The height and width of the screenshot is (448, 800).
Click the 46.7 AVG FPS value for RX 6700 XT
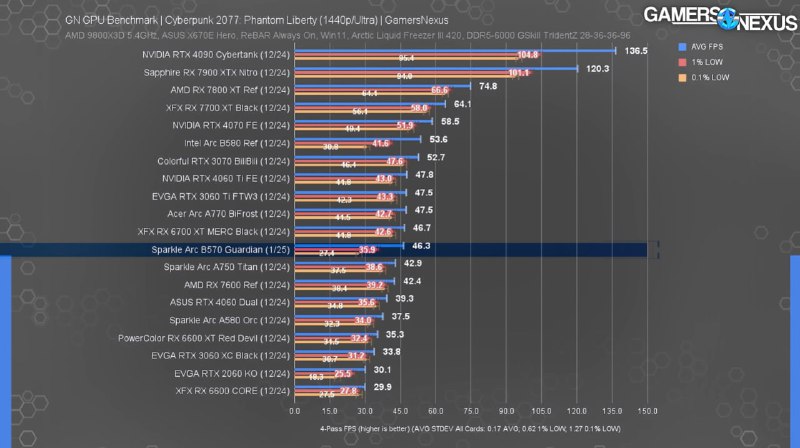click(x=421, y=228)
